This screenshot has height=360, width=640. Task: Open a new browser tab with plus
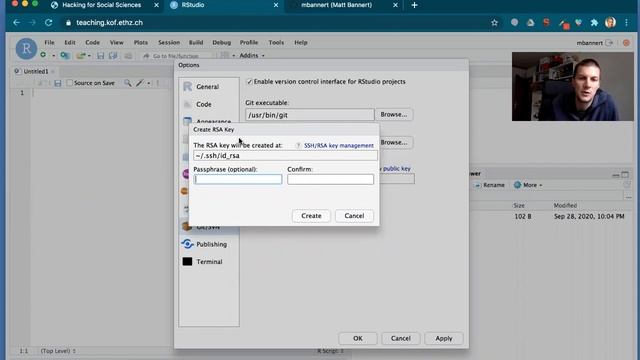click(x=414, y=5)
